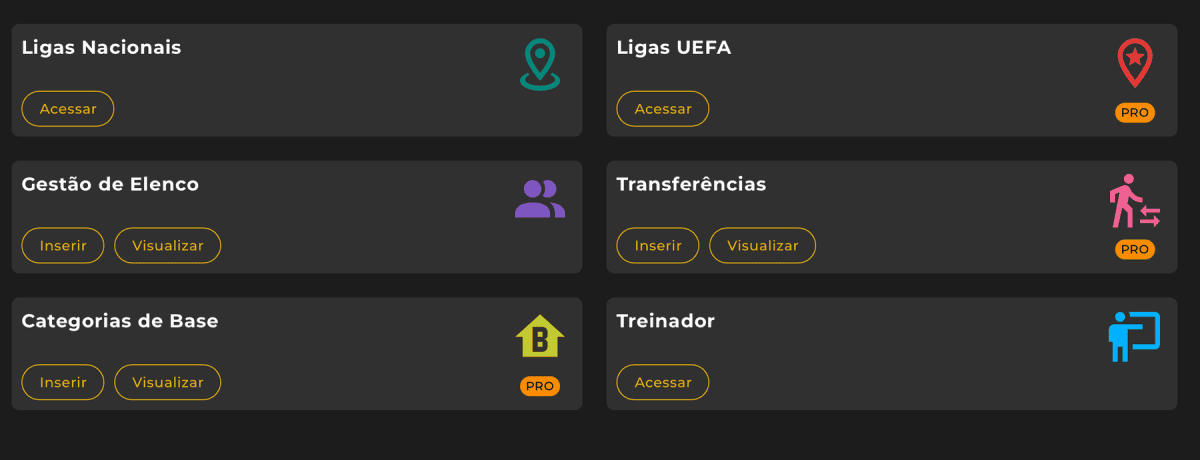Click the red star pin Ligas UEFA icon

point(1135,63)
